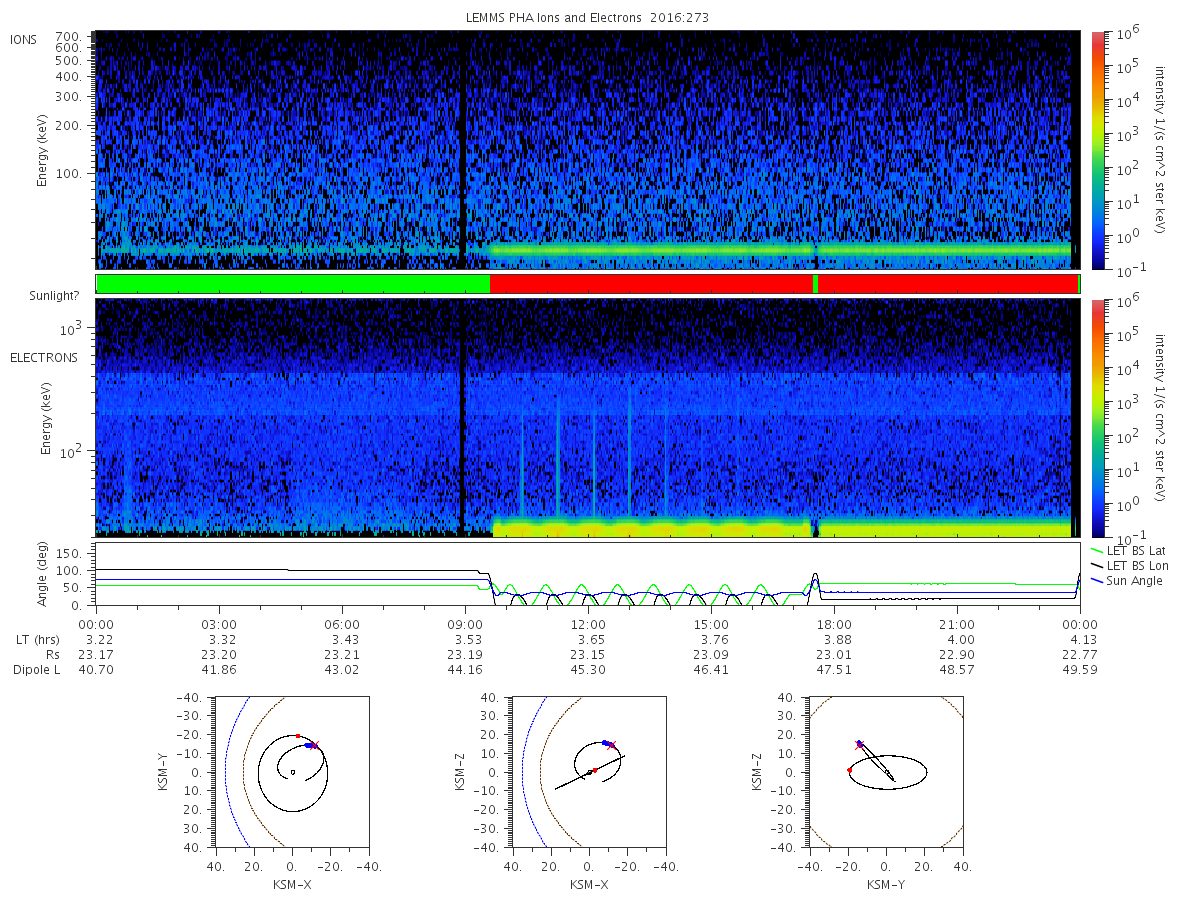Select the Rs value 23.21
Screen dimensions: 1200x900
(342, 654)
